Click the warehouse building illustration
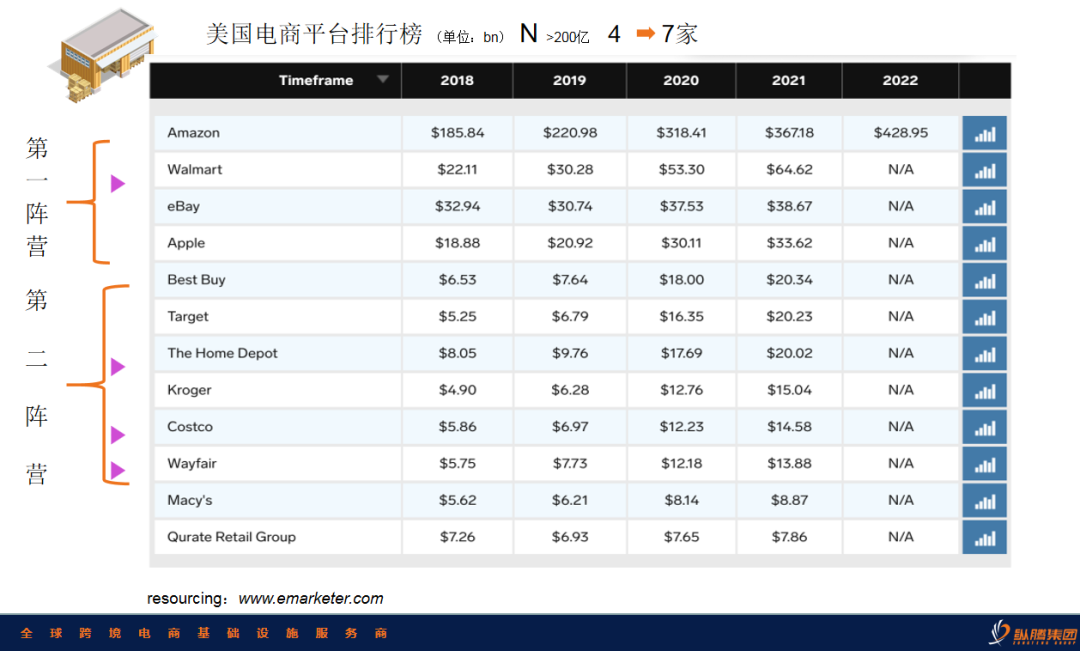The width and height of the screenshot is (1080, 651). [102, 55]
